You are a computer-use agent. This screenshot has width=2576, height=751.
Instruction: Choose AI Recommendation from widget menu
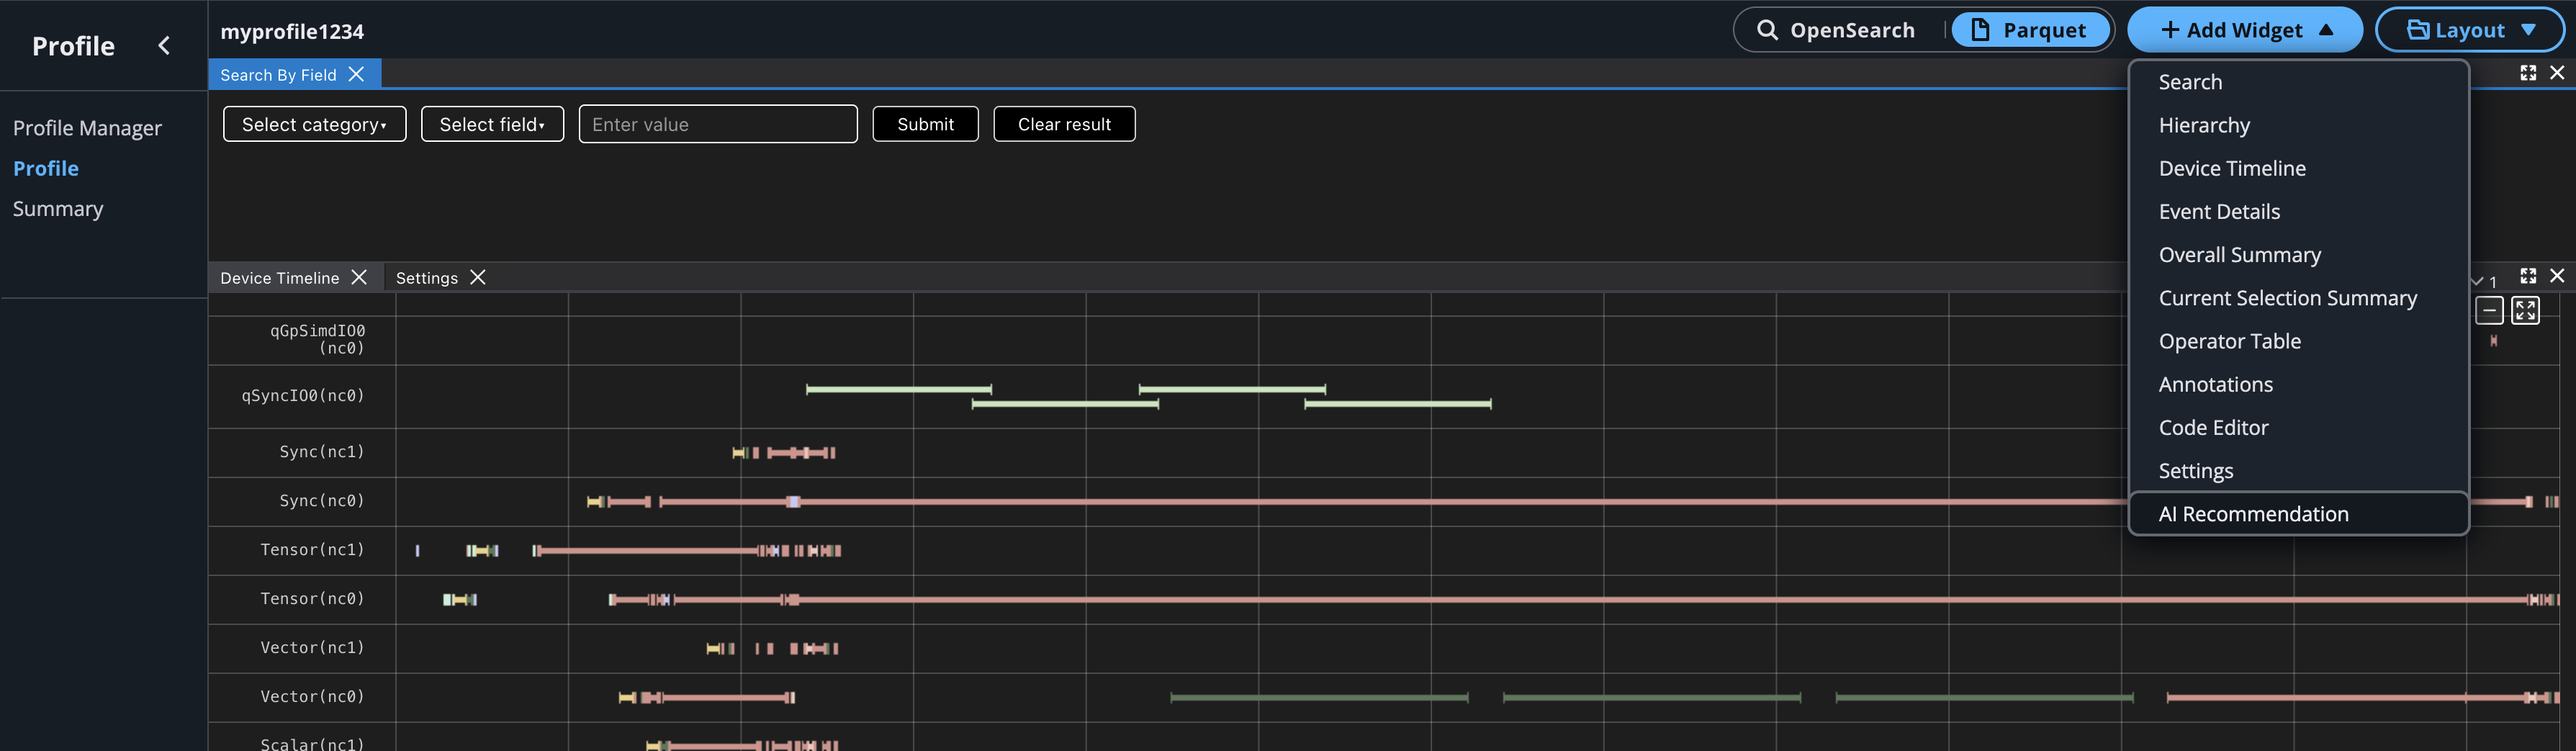2252,514
